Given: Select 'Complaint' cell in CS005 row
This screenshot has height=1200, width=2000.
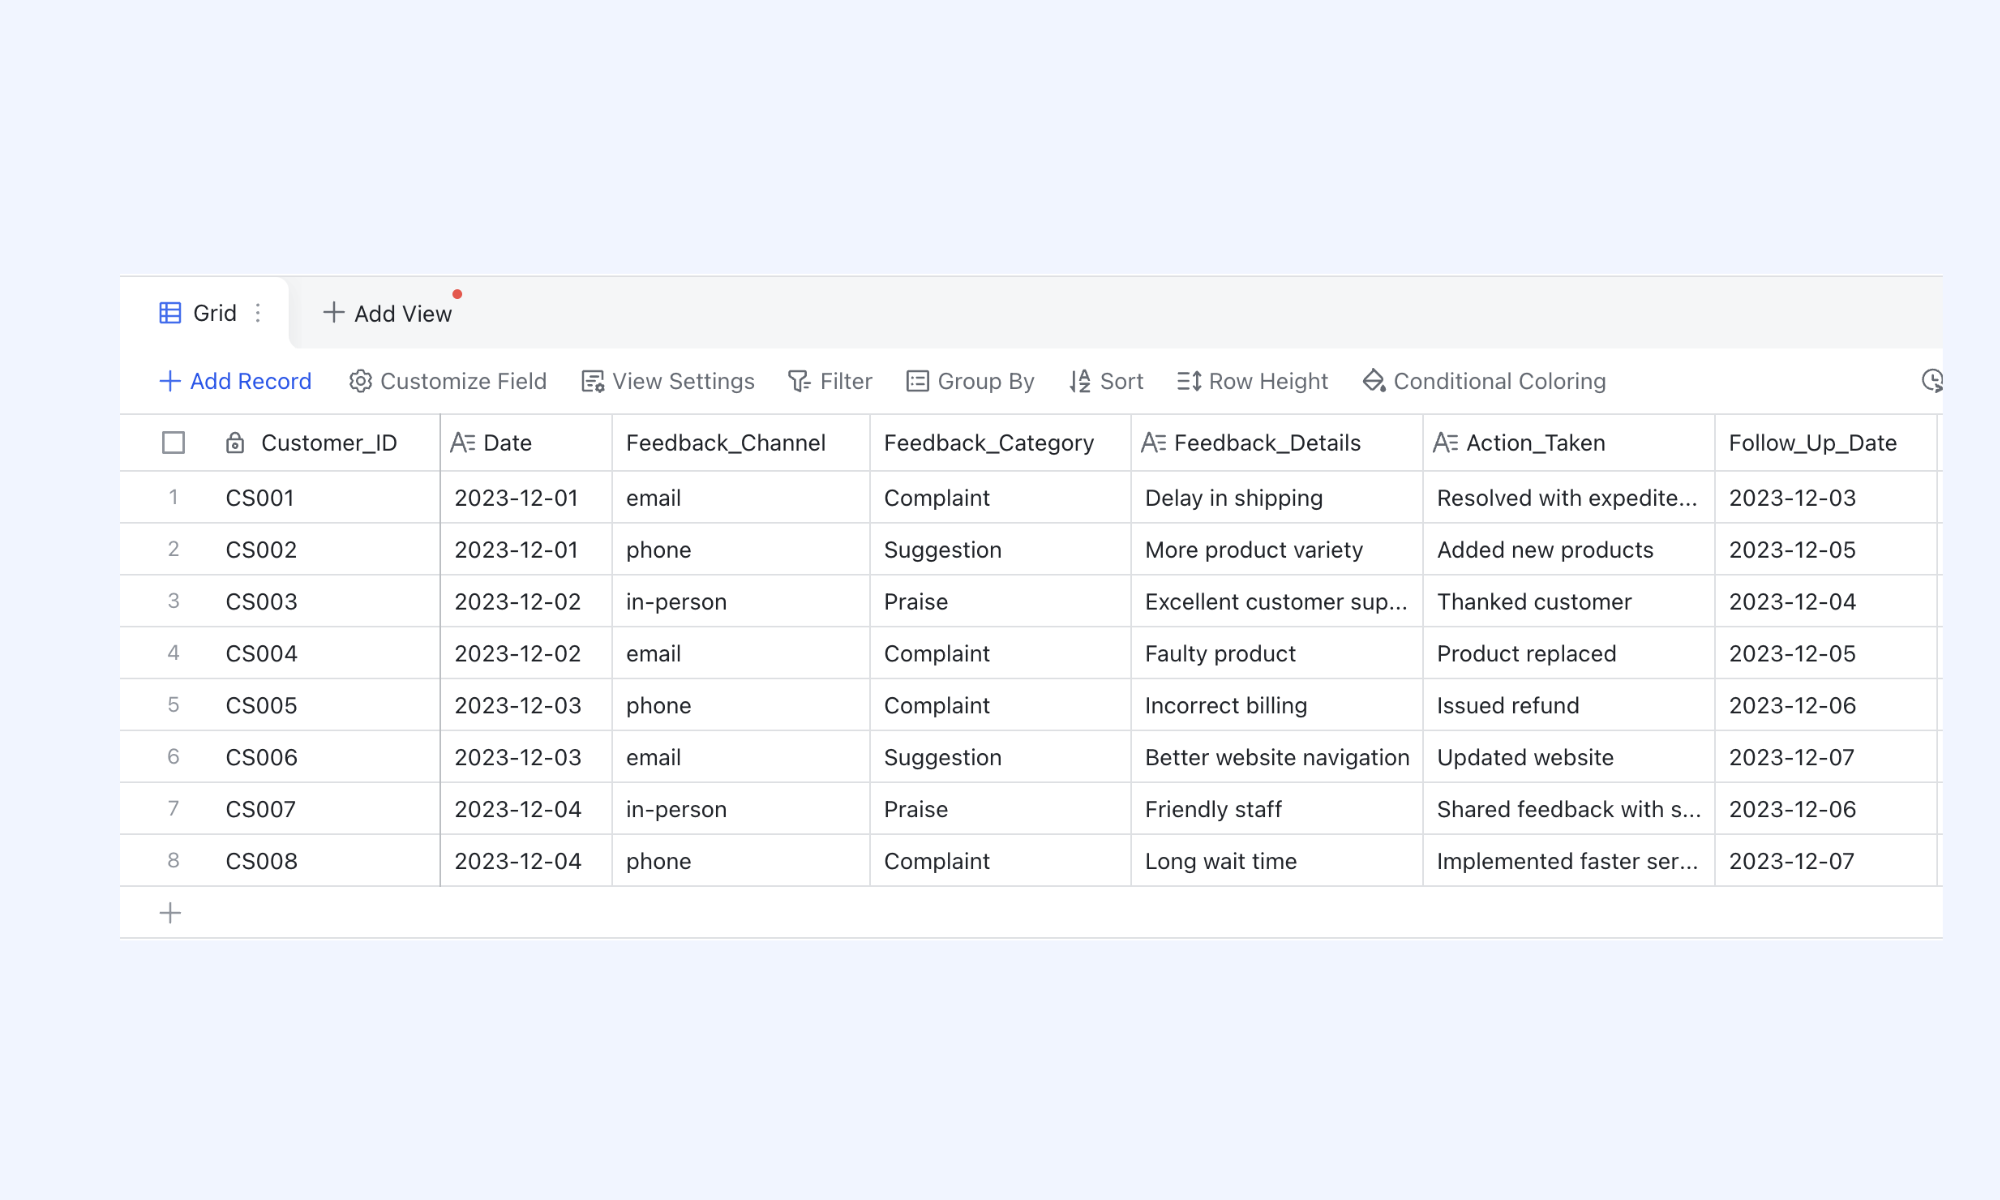Looking at the screenshot, I should coord(1000,705).
